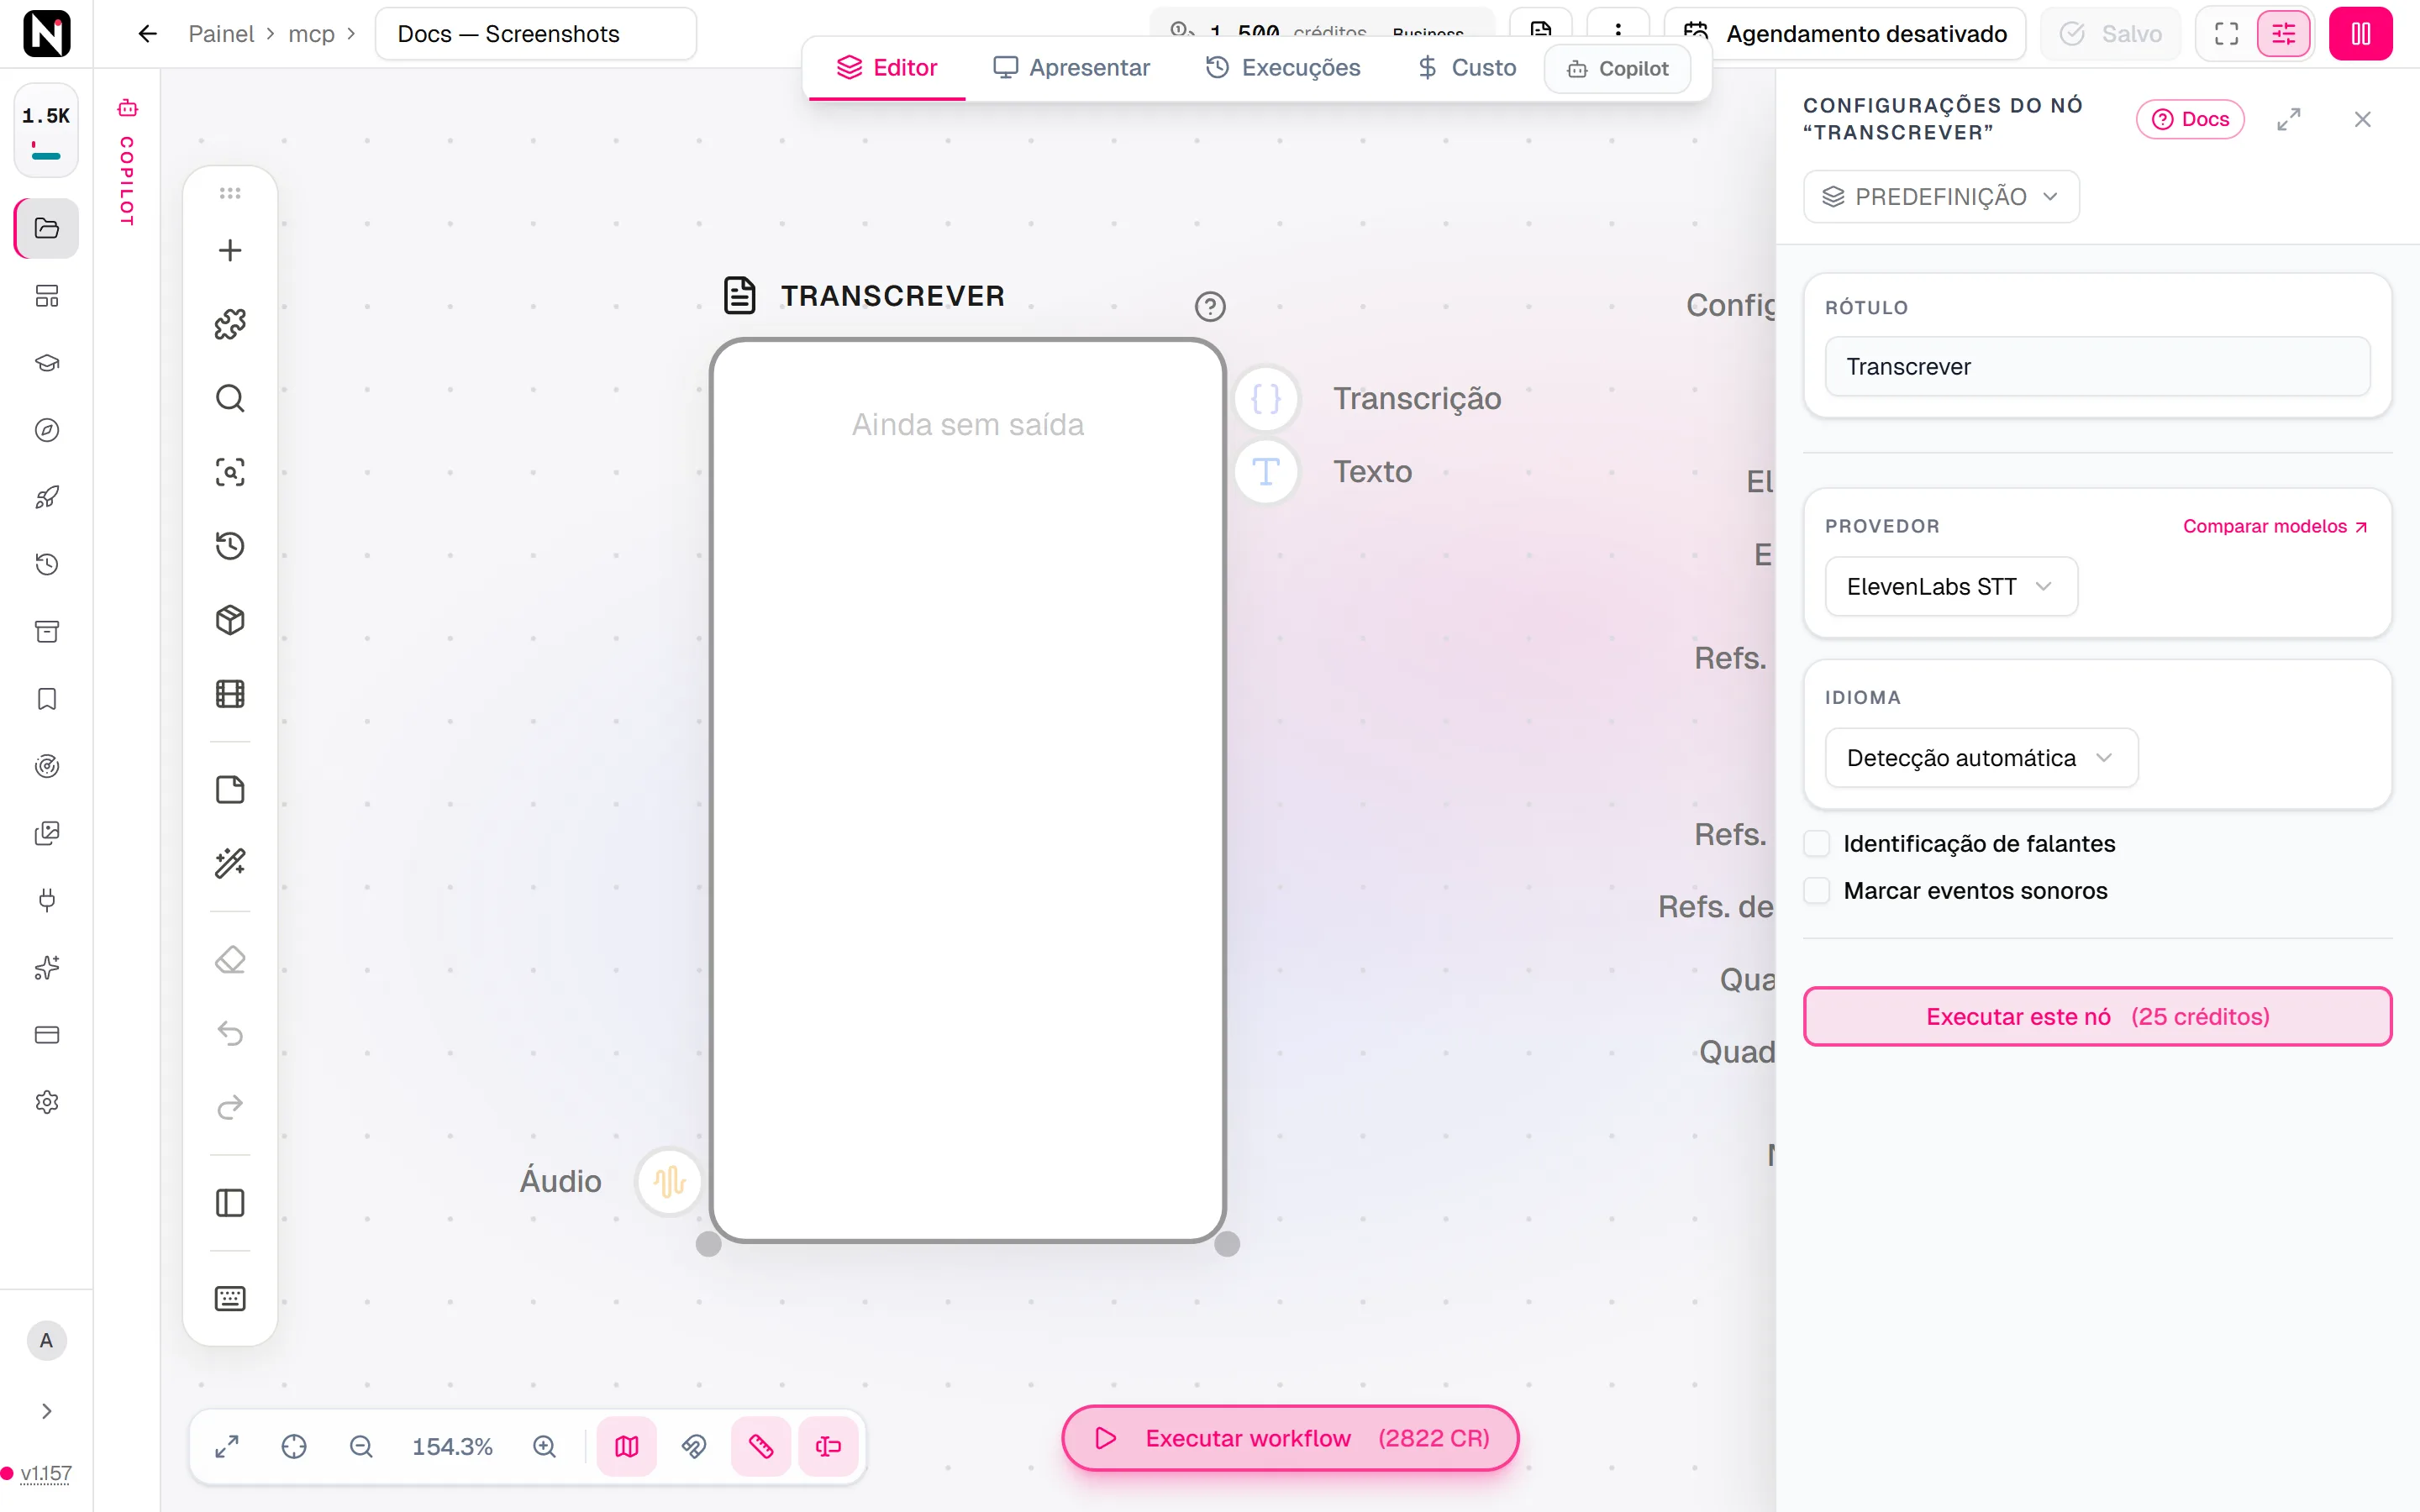Click the Agendamento desativado button
This screenshot has width=2420, height=1512.
(x=1844, y=34)
